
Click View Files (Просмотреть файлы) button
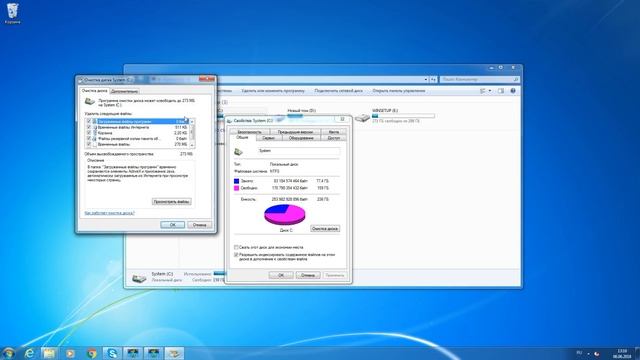tap(171, 202)
